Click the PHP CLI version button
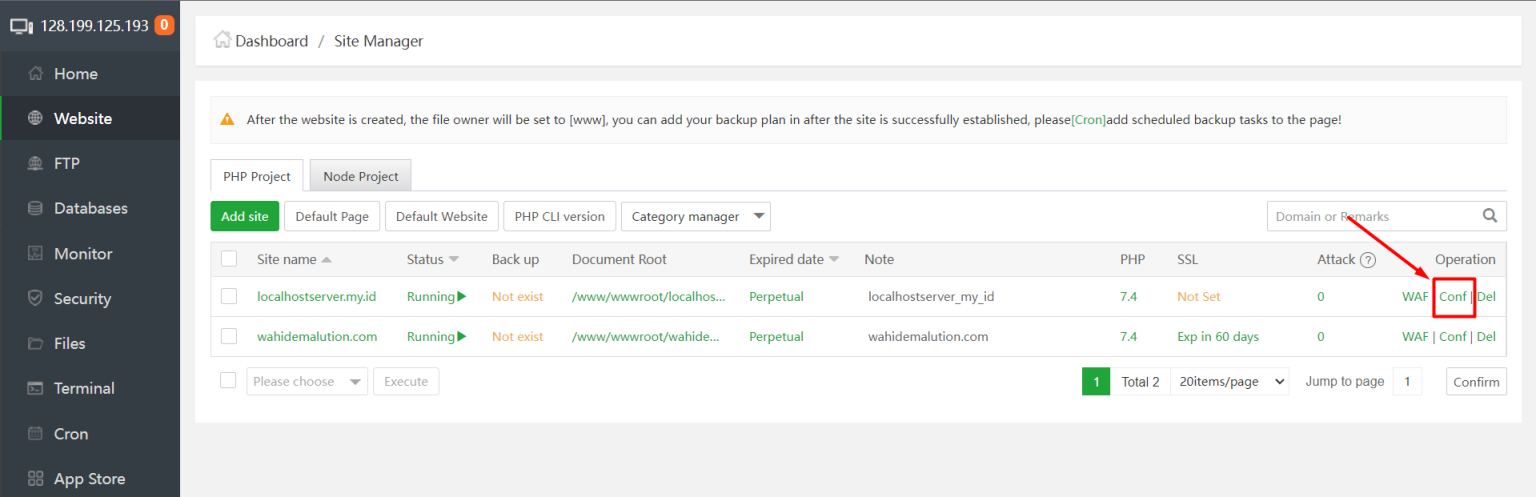Image resolution: width=1536 pixels, height=497 pixels. coord(560,216)
